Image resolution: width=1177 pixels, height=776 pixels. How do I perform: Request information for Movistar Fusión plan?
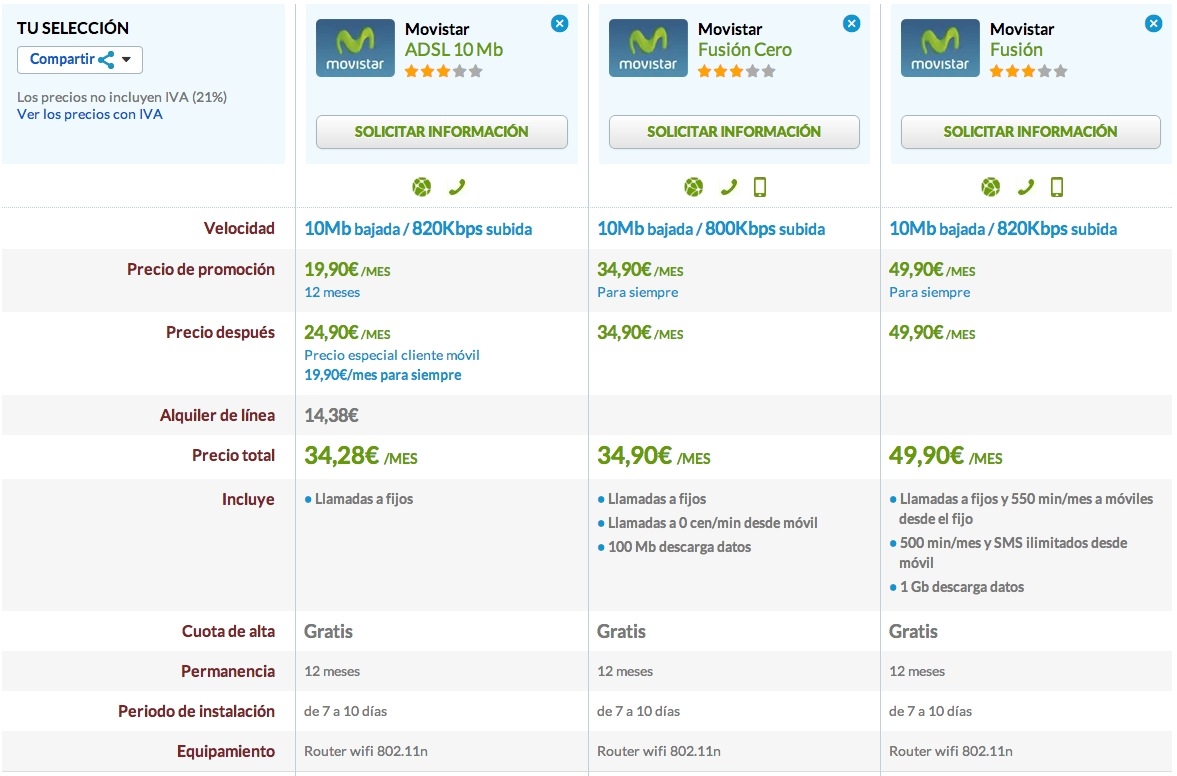point(1031,131)
